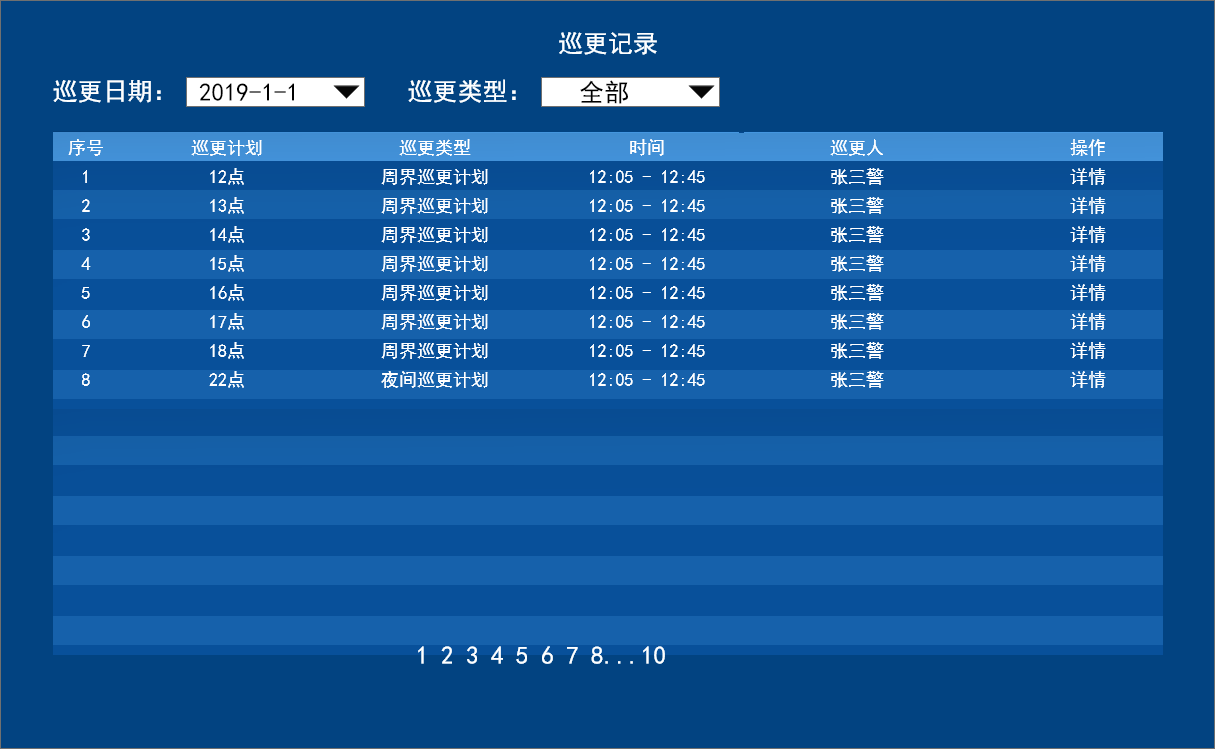Open 详情 for the 14点 patrol row

1087,235
